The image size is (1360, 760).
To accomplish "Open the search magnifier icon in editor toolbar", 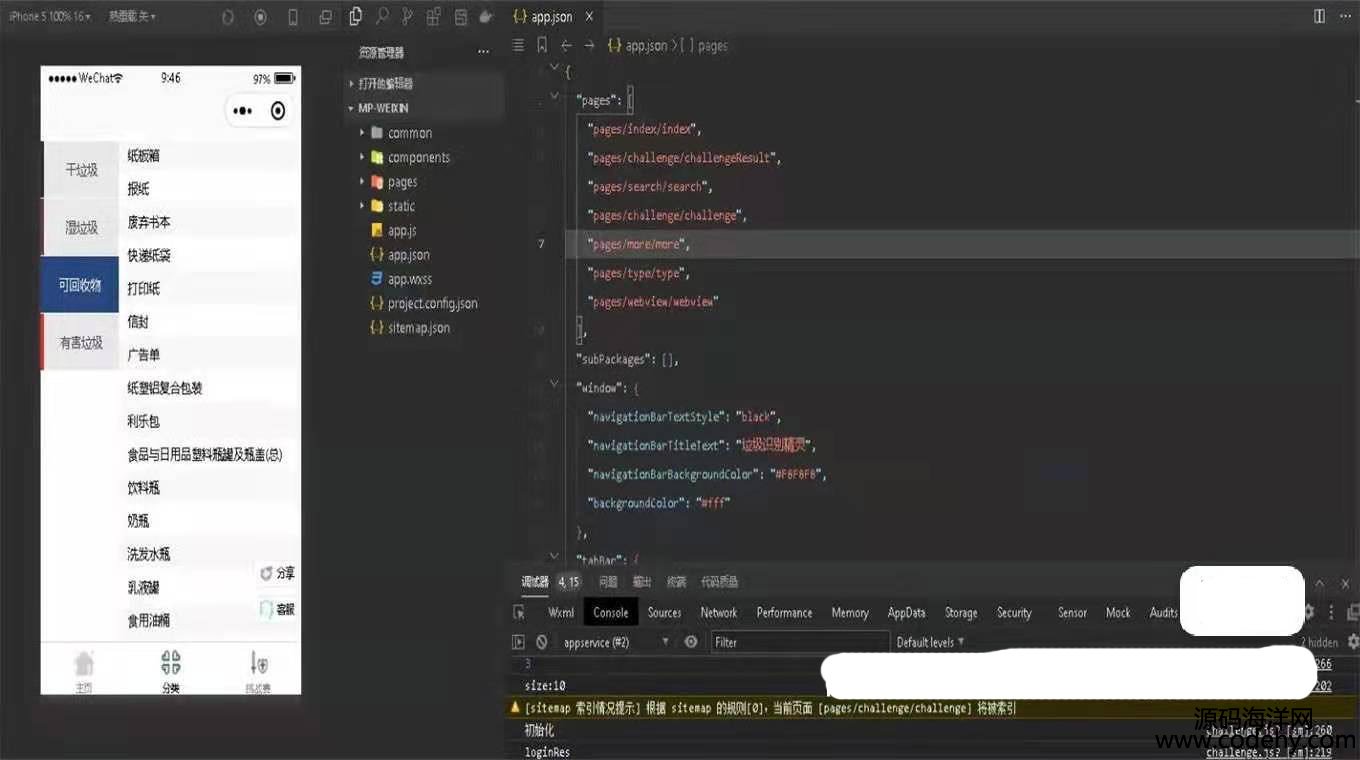I will tap(382, 16).
